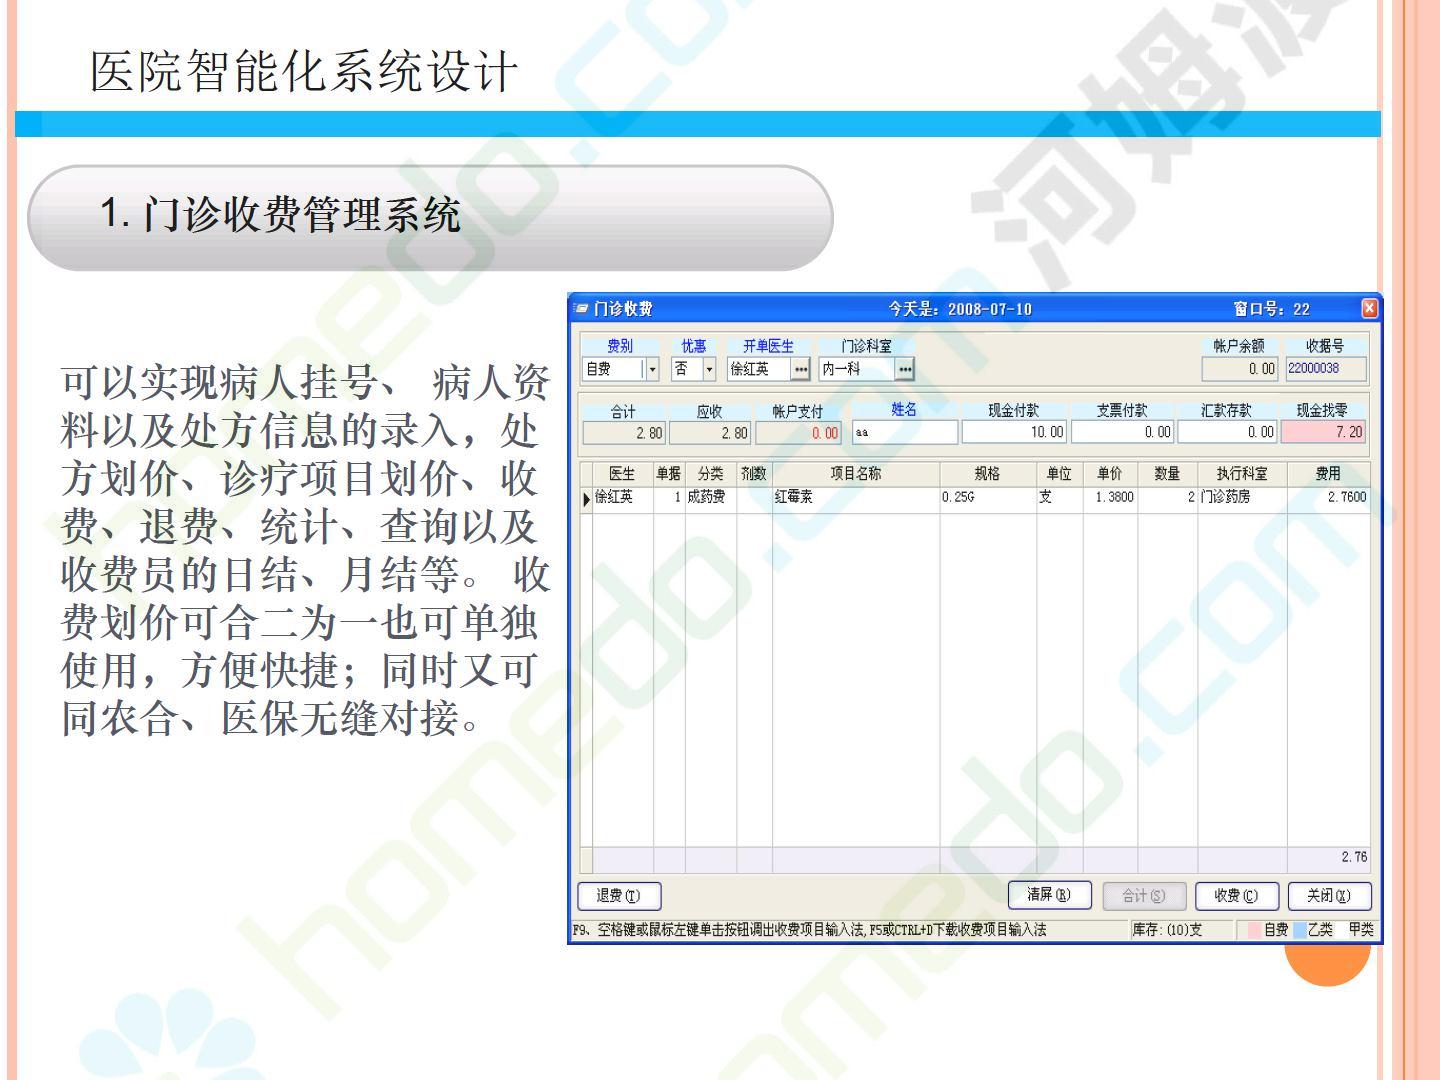
Task: Click the ellipsis button beside 开单医生 field
Action: click(x=800, y=369)
